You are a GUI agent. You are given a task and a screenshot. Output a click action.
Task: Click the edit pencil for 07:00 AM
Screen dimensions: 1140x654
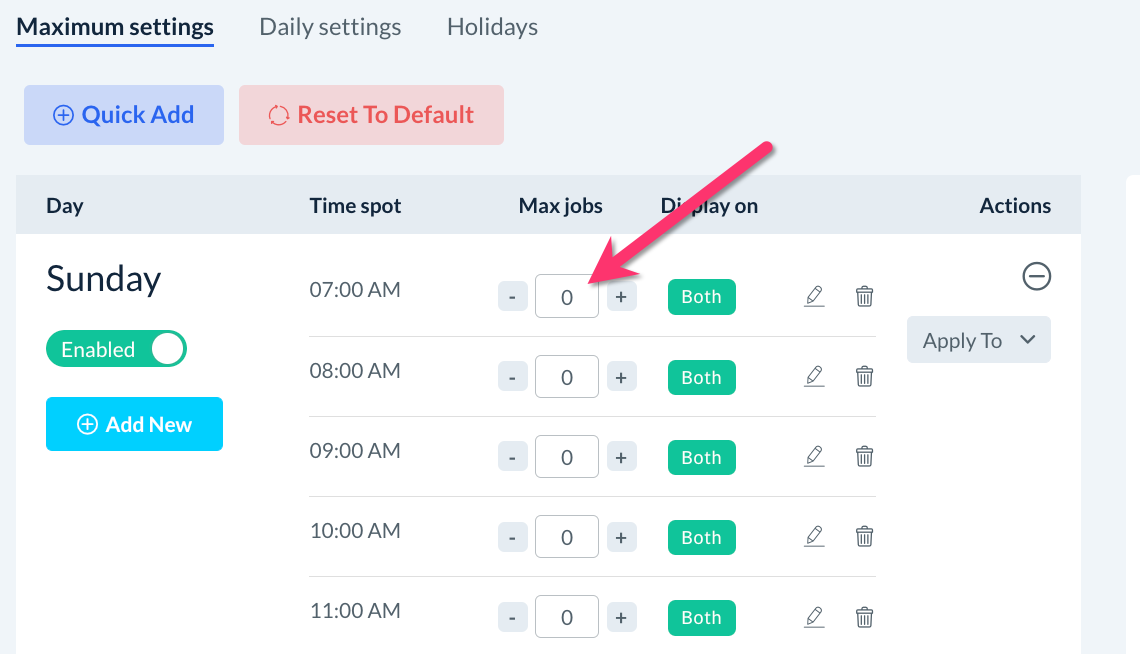coord(814,296)
